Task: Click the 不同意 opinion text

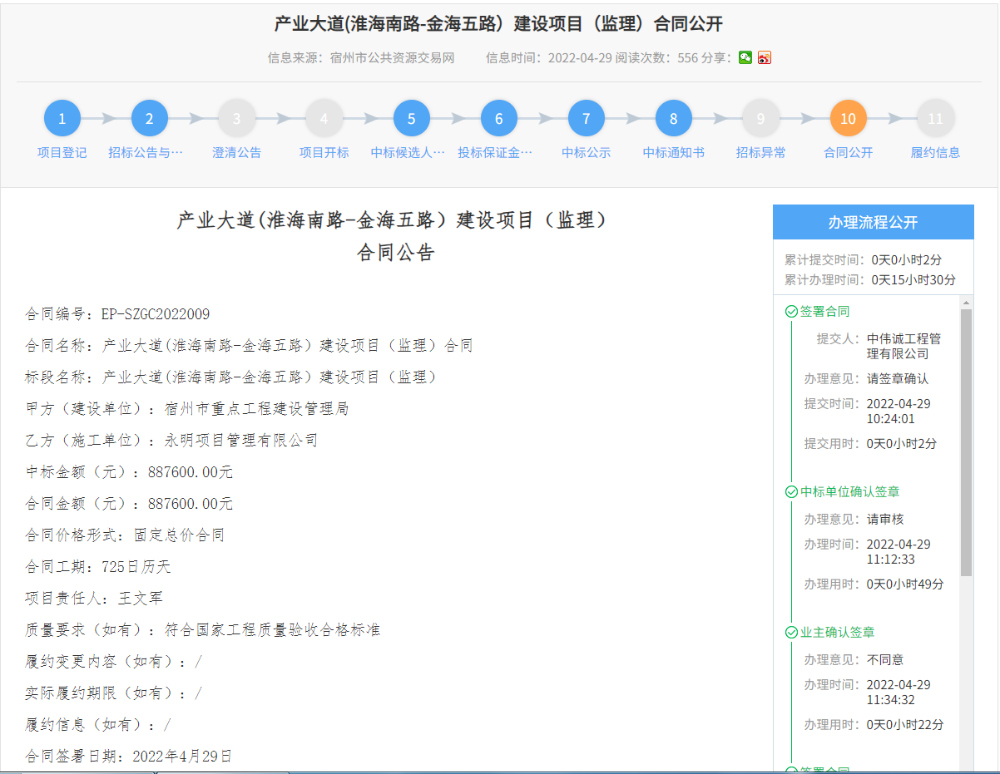Action: tap(885, 659)
